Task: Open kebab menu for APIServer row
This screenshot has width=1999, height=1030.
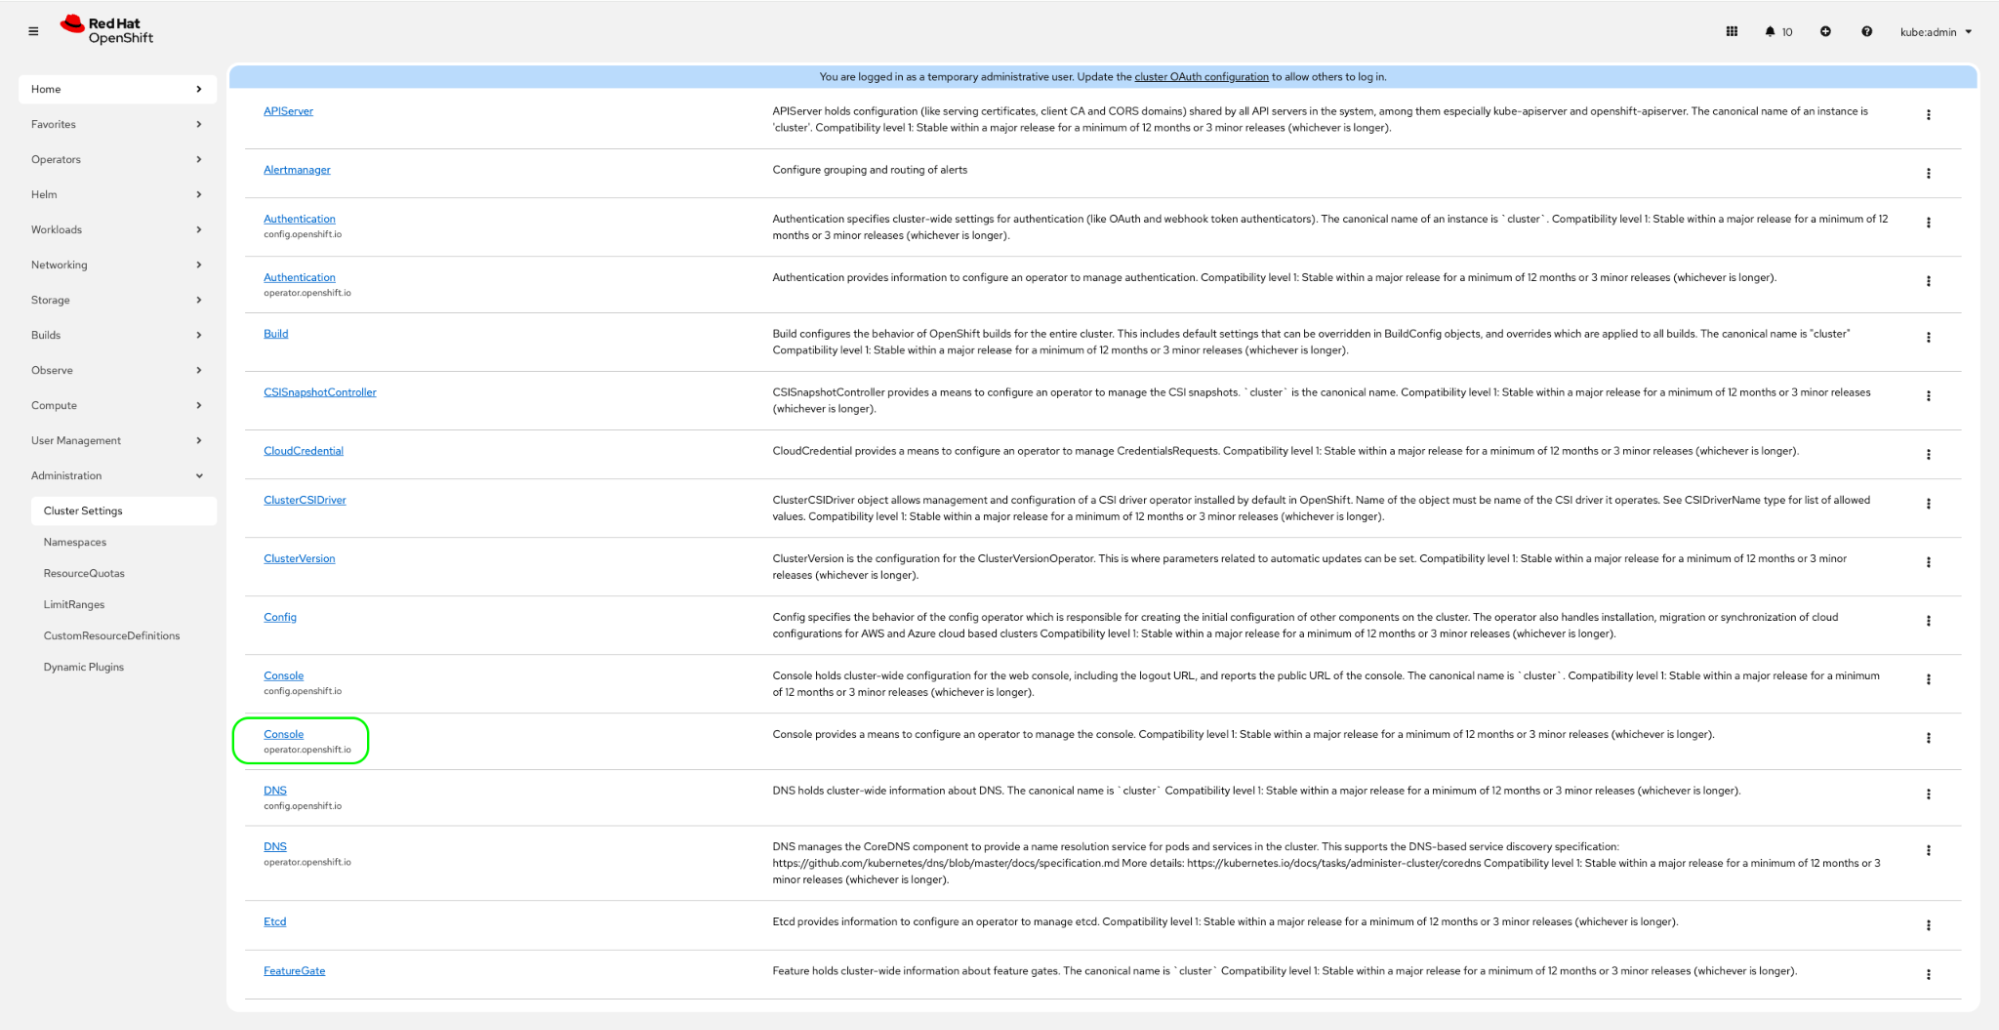Action: click(1928, 115)
